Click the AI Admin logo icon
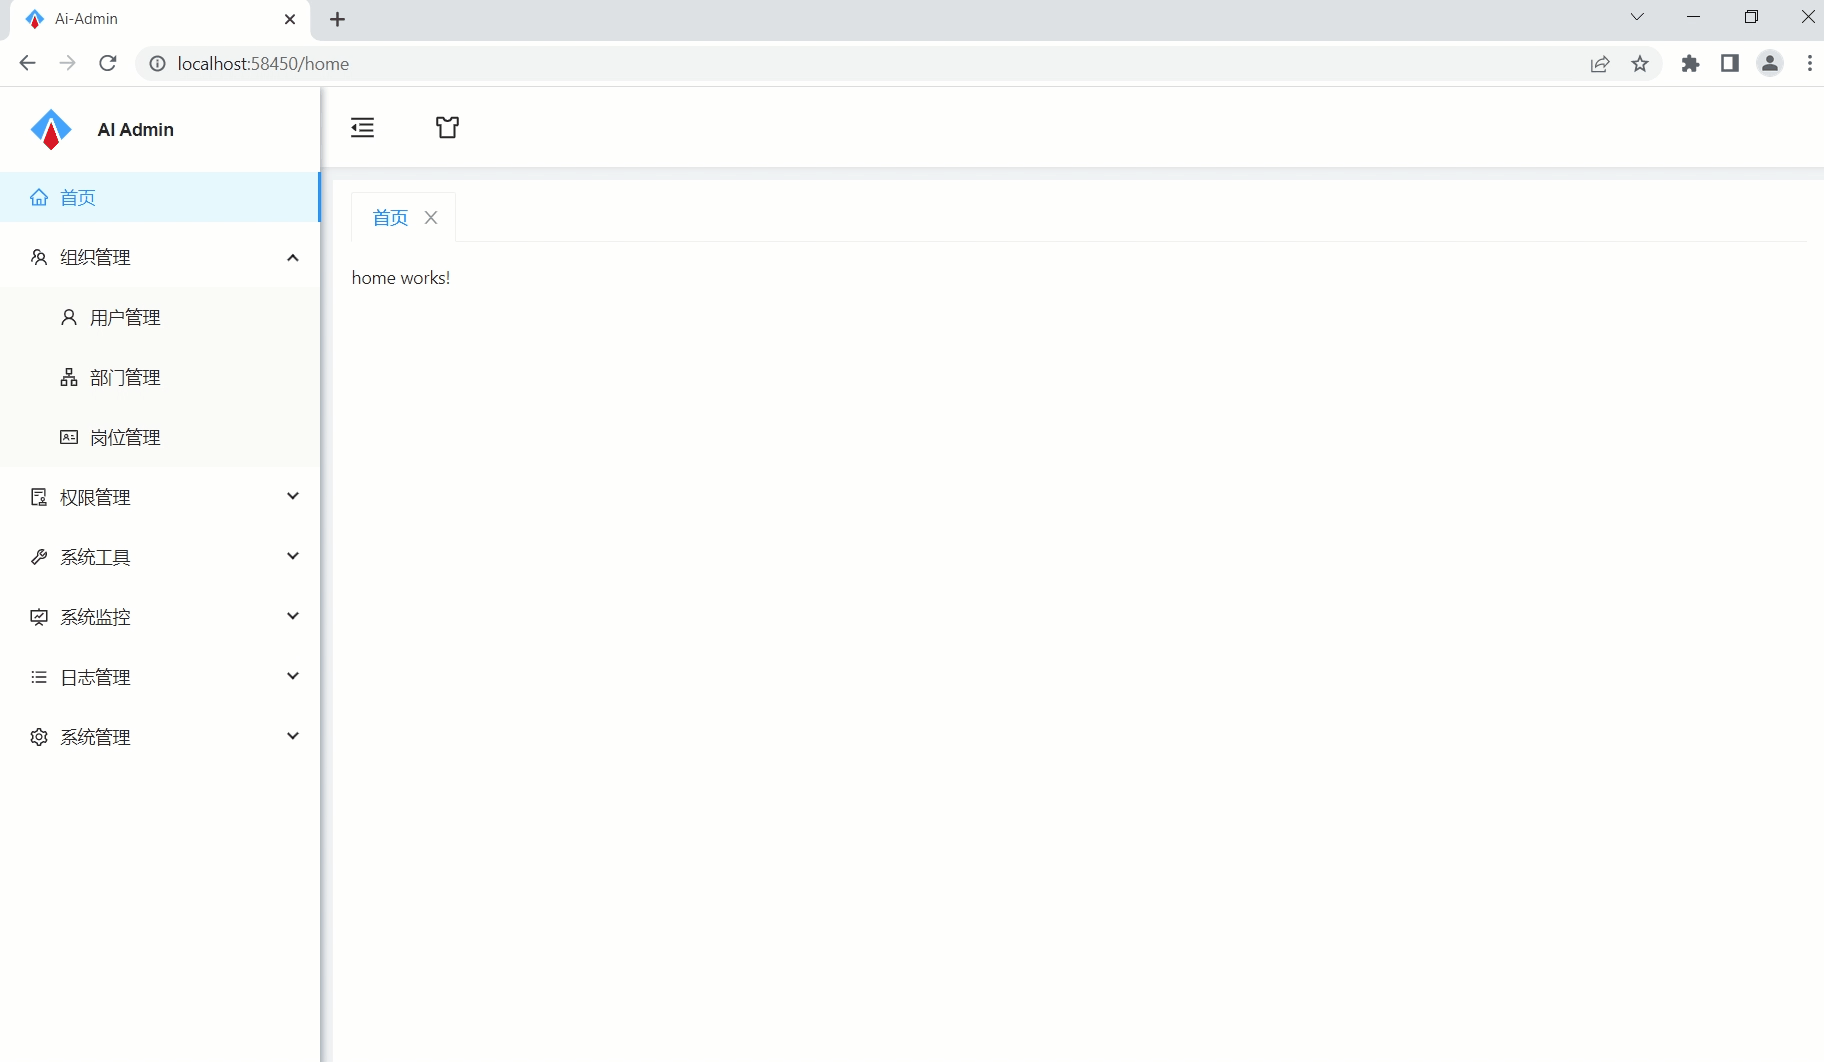This screenshot has width=1824, height=1062. point(51,129)
